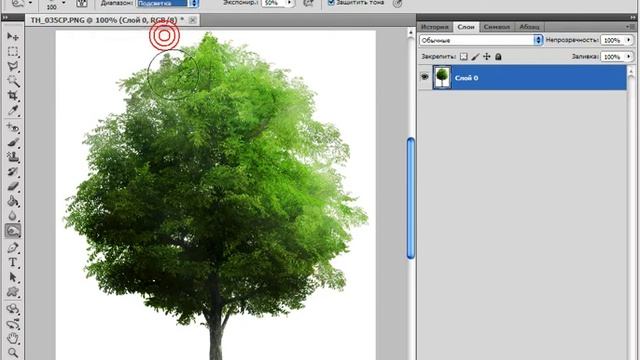Open Непрозрачность opacity slider arrow
The width and height of the screenshot is (640, 360).
point(629,40)
